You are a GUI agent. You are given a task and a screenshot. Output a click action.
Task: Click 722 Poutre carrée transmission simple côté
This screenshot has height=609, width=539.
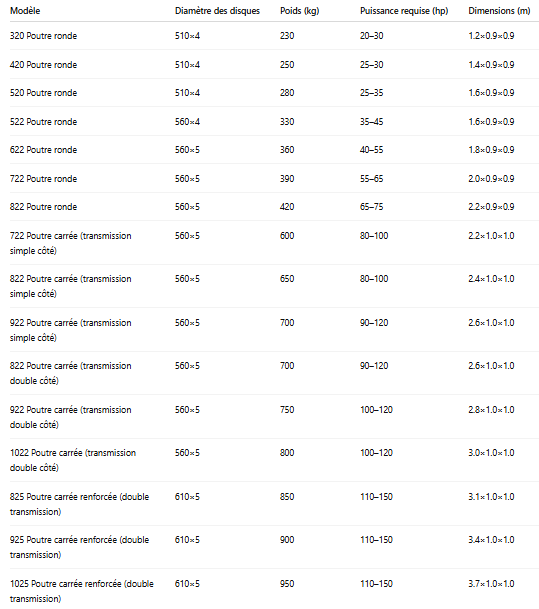(71, 243)
